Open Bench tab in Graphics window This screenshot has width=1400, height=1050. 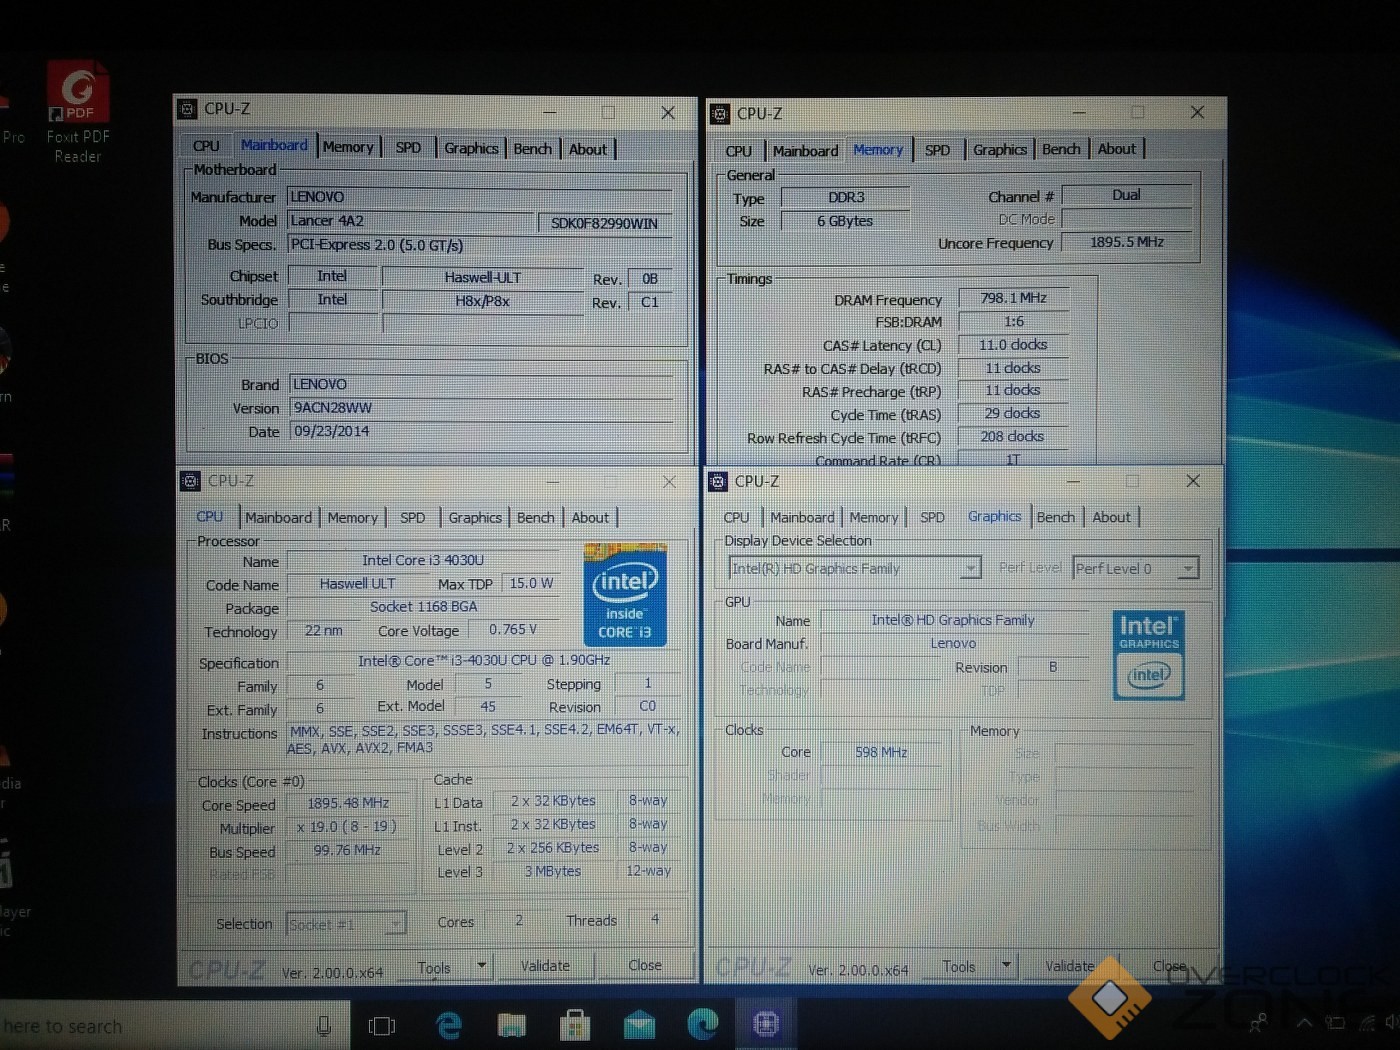tap(1055, 518)
